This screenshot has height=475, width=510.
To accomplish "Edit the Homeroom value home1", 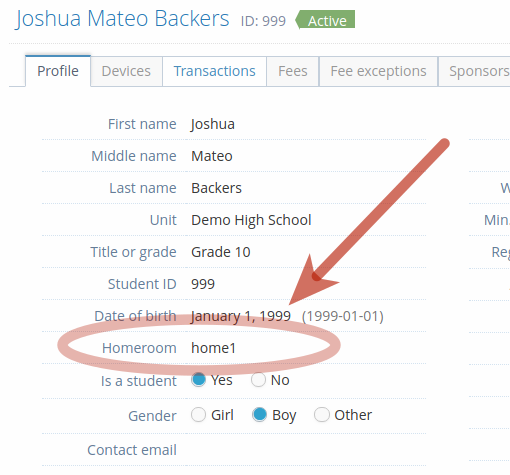I will 213,348.
